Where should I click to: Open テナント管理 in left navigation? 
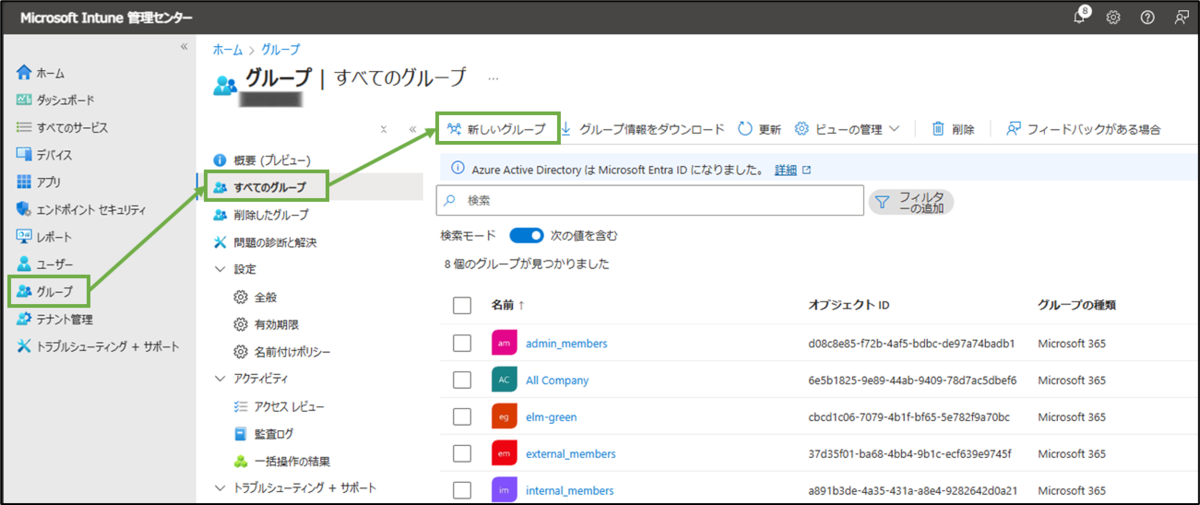[55, 319]
